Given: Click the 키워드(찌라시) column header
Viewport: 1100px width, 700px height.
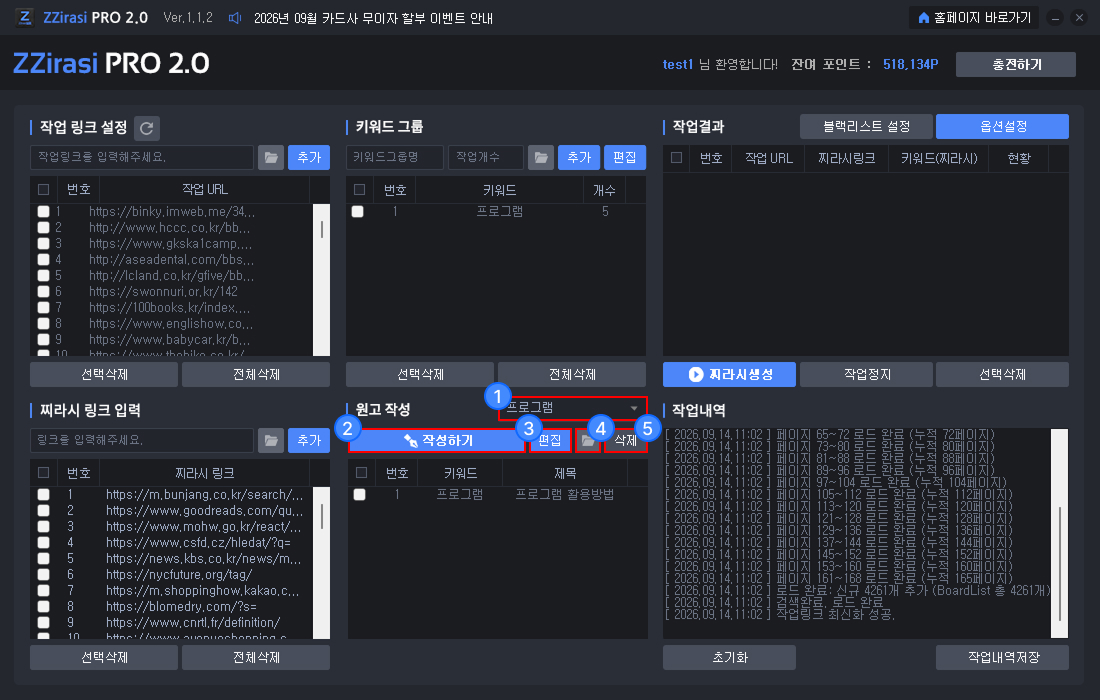Looking at the screenshot, I should (939, 159).
